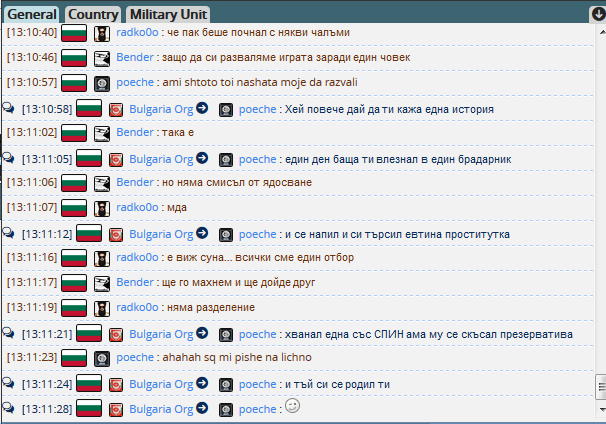Click the Bulgarian flag at 13:11:23

[74, 358]
